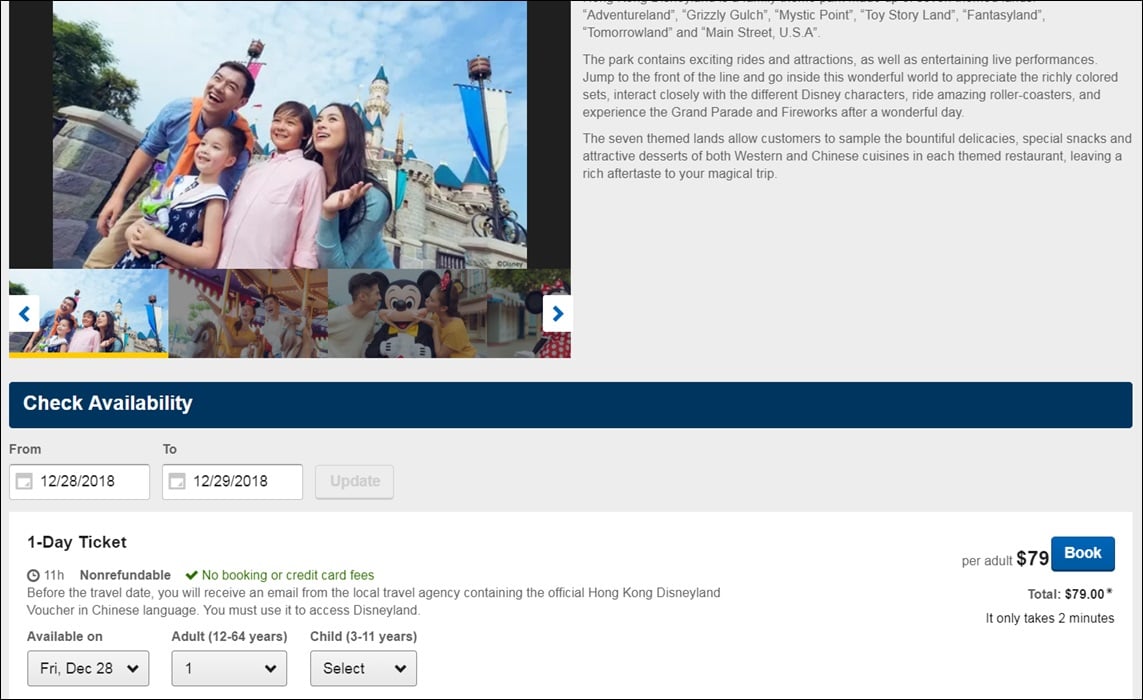This screenshot has height=700, width=1143.
Task: Select the To date field 12/29/2018
Action: pyautogui.click(x=233, y=482)
